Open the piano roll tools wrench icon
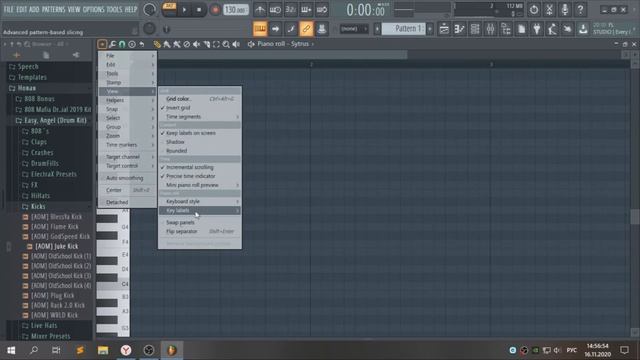640x360 pixels. click(x=112, y=44)
